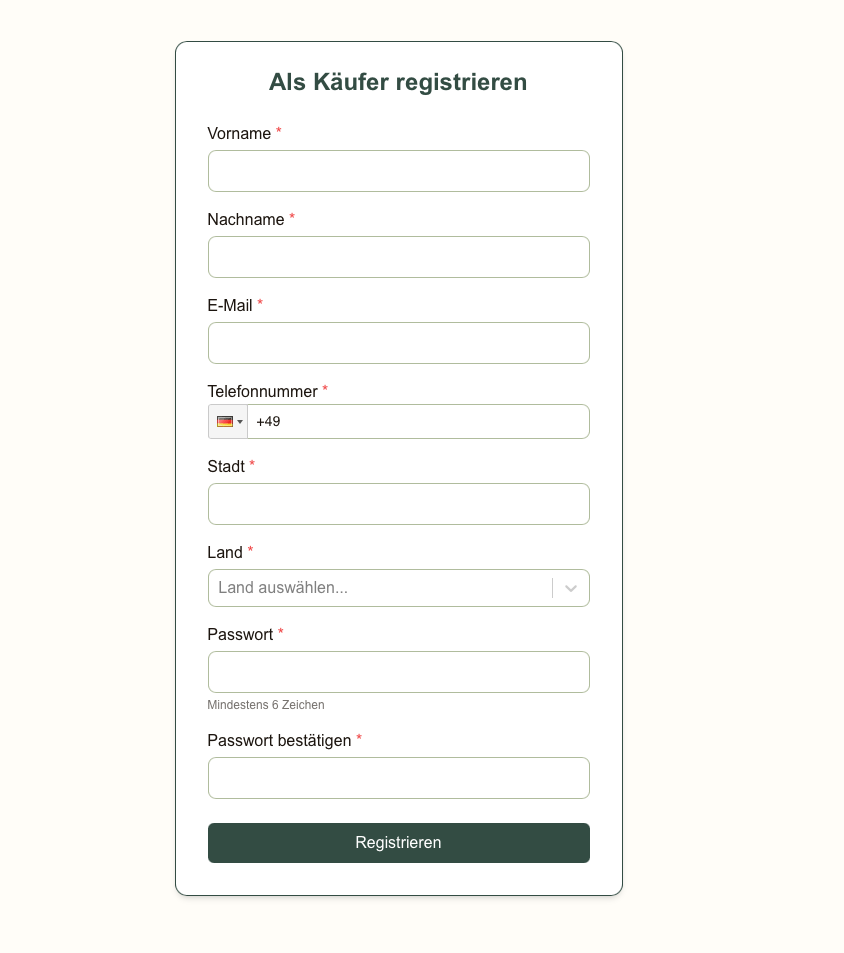The height and width of the screenshot is (953, 844).
Task: Focus the Passwort bestätigen input field
Action: (x=398, y=778)
